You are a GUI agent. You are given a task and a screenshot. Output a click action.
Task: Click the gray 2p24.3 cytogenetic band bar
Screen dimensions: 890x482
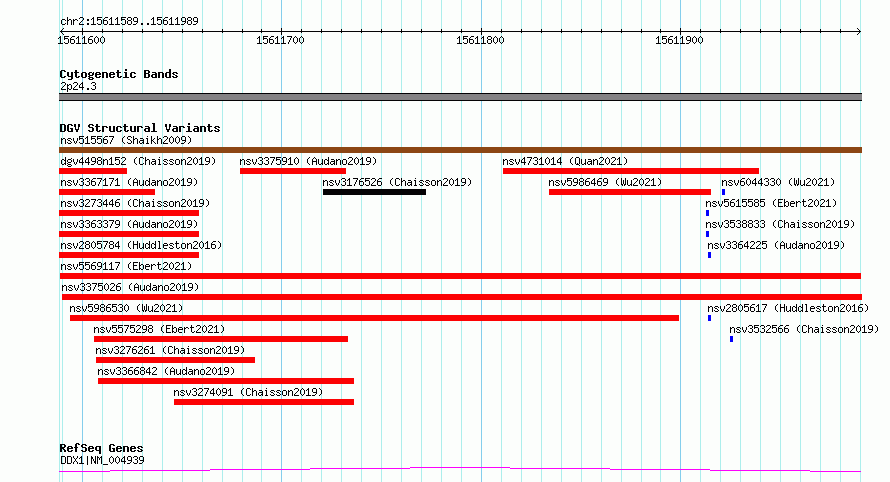tap(460, 97)
